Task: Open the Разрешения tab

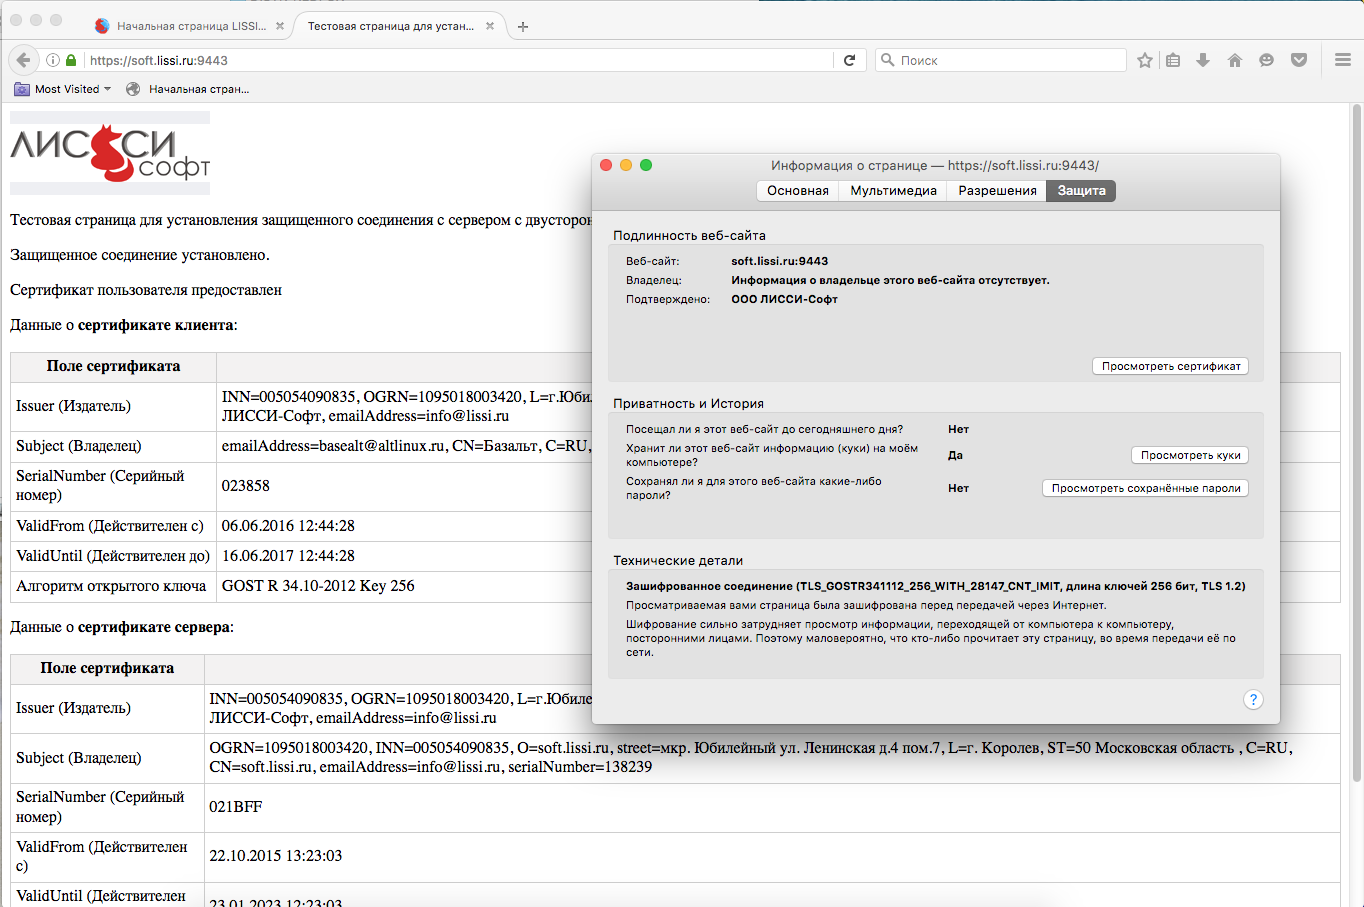Action: [997, 191]
